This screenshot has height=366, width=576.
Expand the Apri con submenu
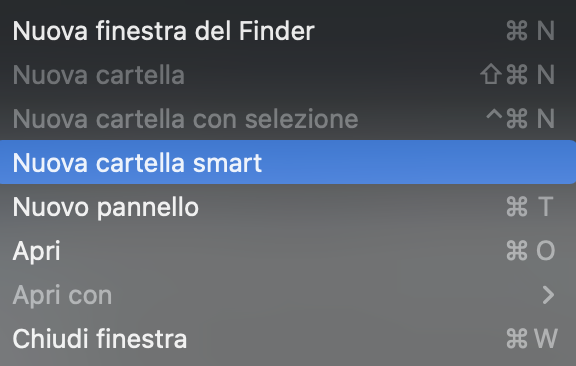(x=288, y=295)
